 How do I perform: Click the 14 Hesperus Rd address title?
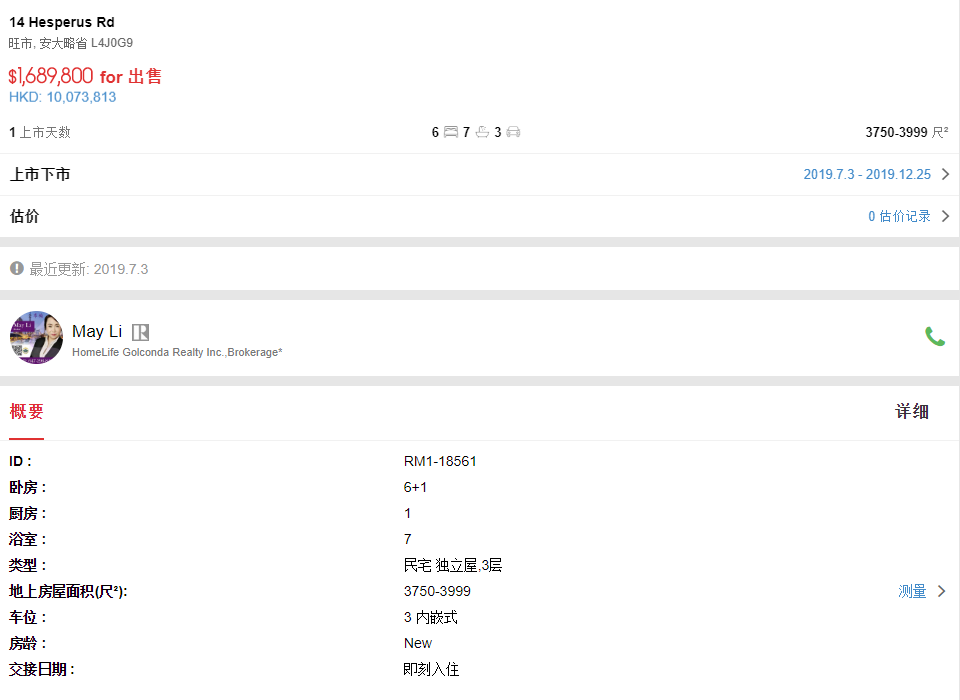[x=62, y=22]
